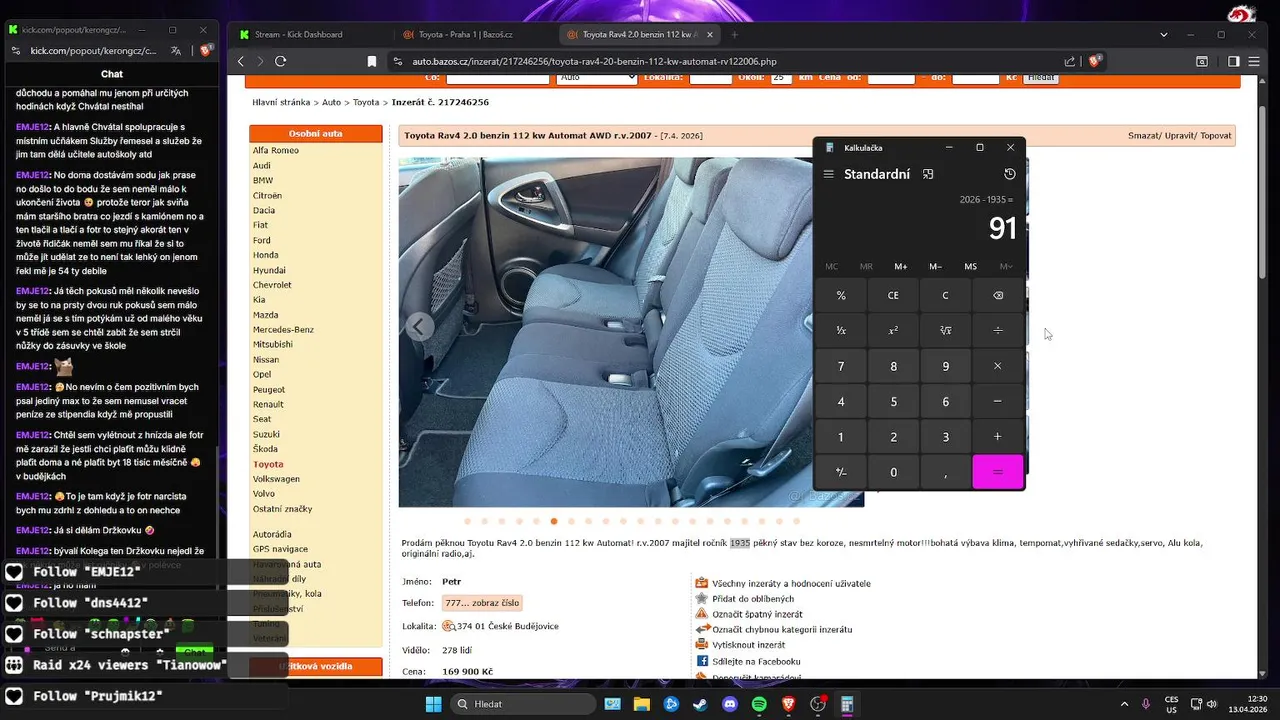Click Windows taskbar Hledat search box
1280x720 pixels.
(522, 704)
